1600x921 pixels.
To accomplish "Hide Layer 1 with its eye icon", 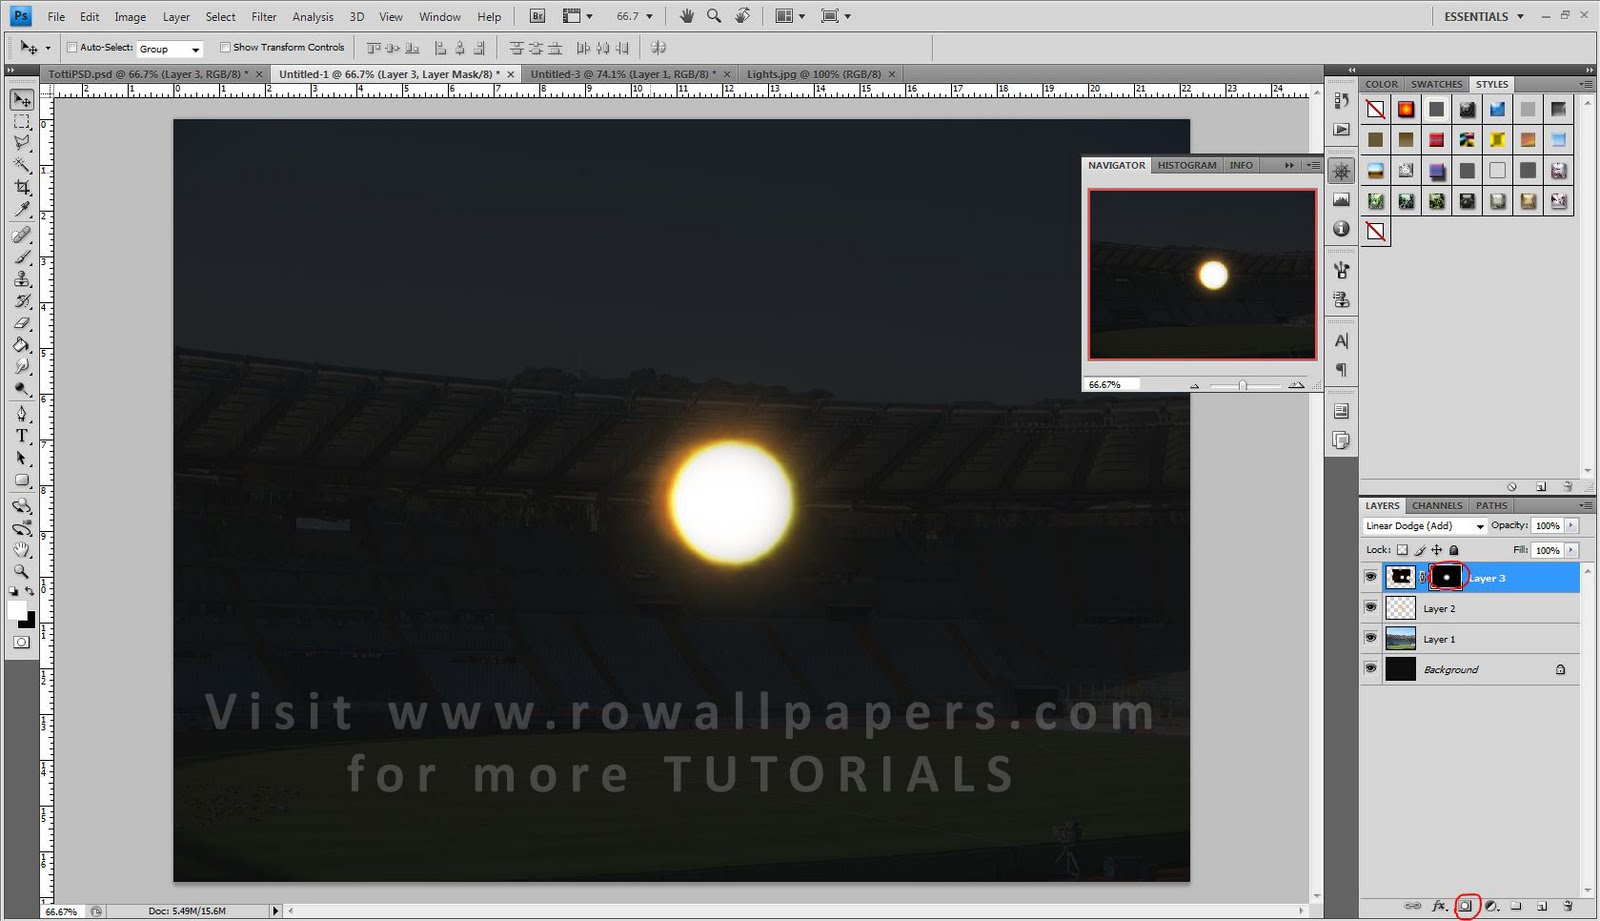I will click(x=1371, y=638).
